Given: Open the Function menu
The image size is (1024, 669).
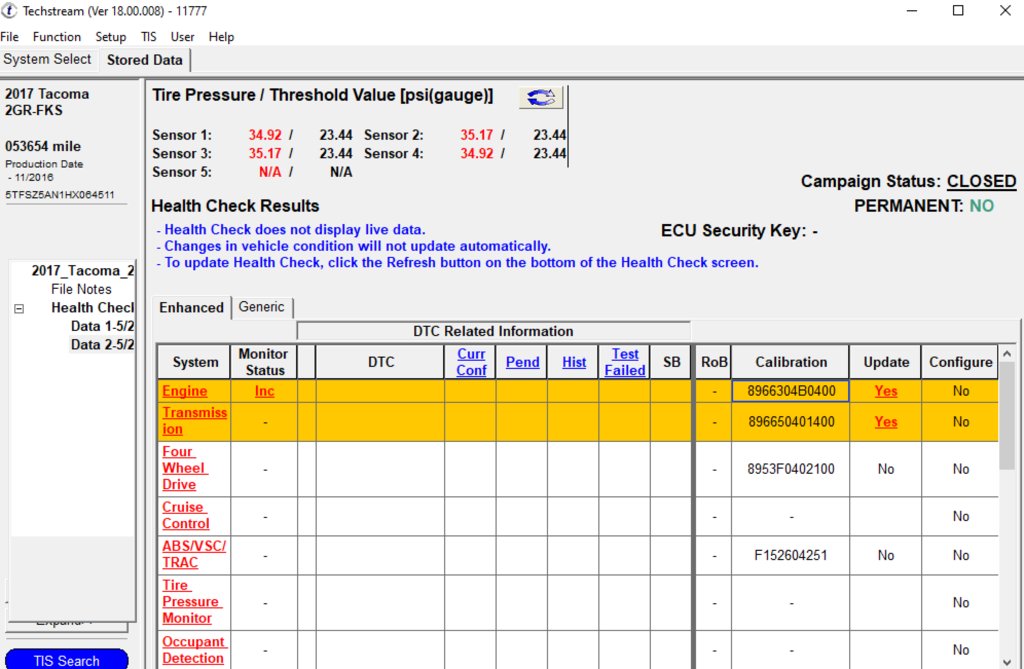Looking at the screenshot, I should 57,37.
